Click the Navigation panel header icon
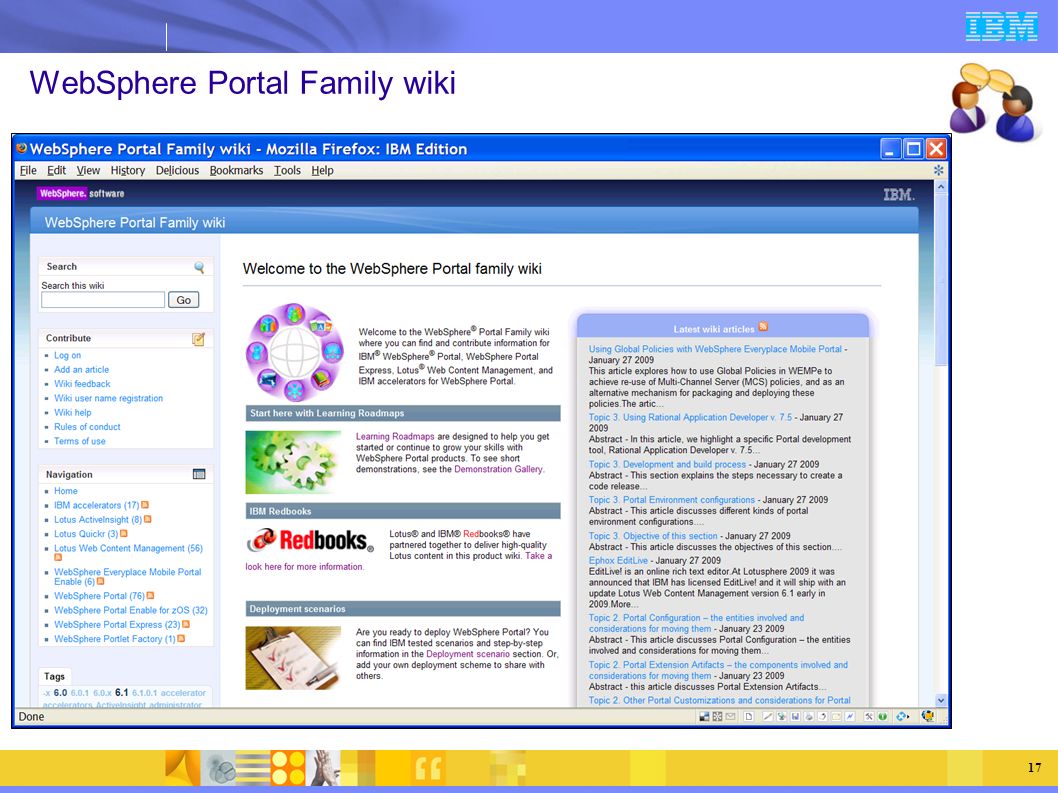The height and width of the screenshot is (793, 1058). coord(199,474)
